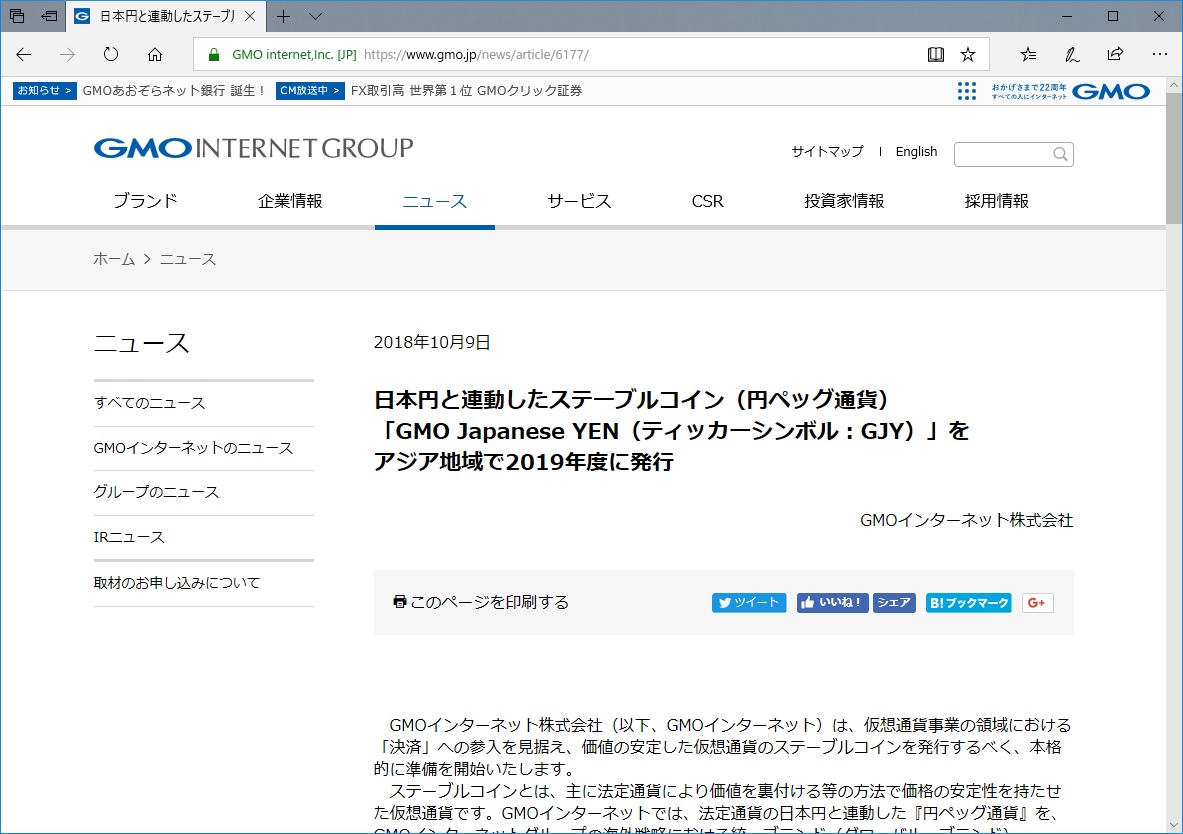Open the Hub favorites list icon

pos(1029,55)
